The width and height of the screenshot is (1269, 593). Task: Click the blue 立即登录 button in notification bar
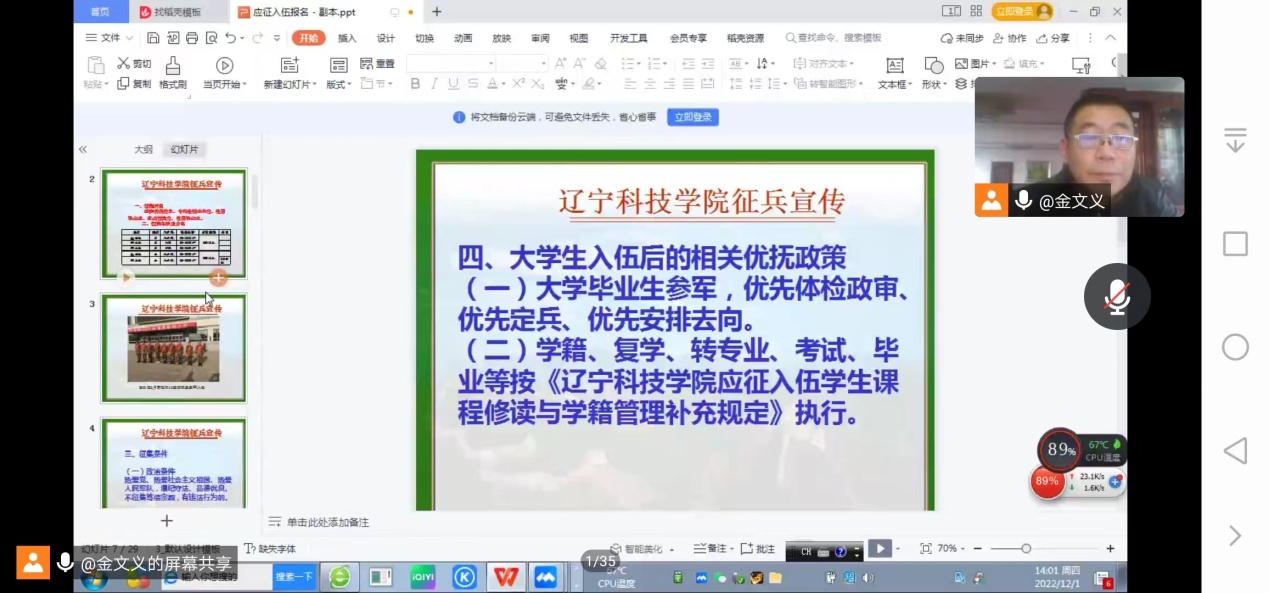[693, 117]
